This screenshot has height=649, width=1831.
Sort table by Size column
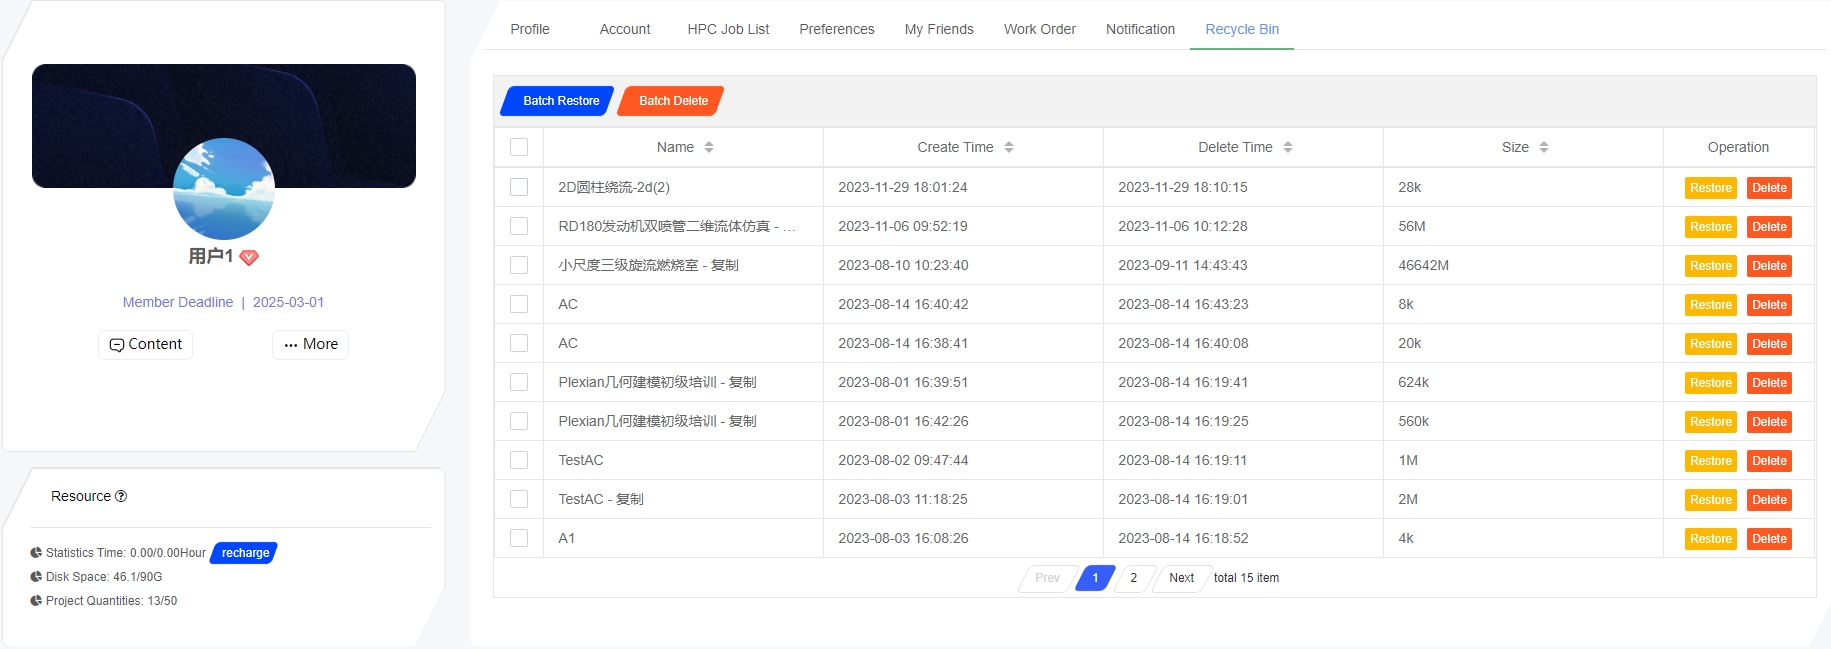coord(1544,147)
